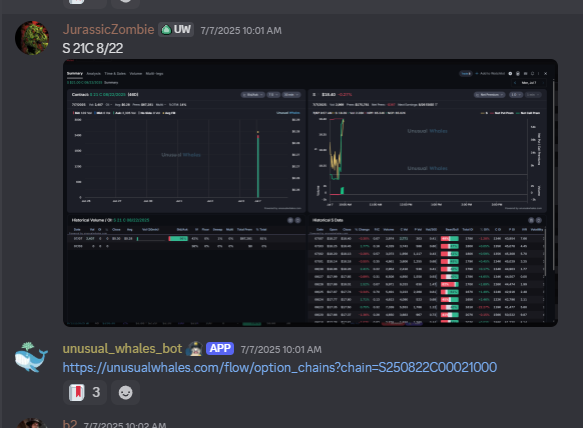The width and height of the screenshot is (583, 428).
Task: Click the police officer role icon beside bot name
Action: click(194, 349)
